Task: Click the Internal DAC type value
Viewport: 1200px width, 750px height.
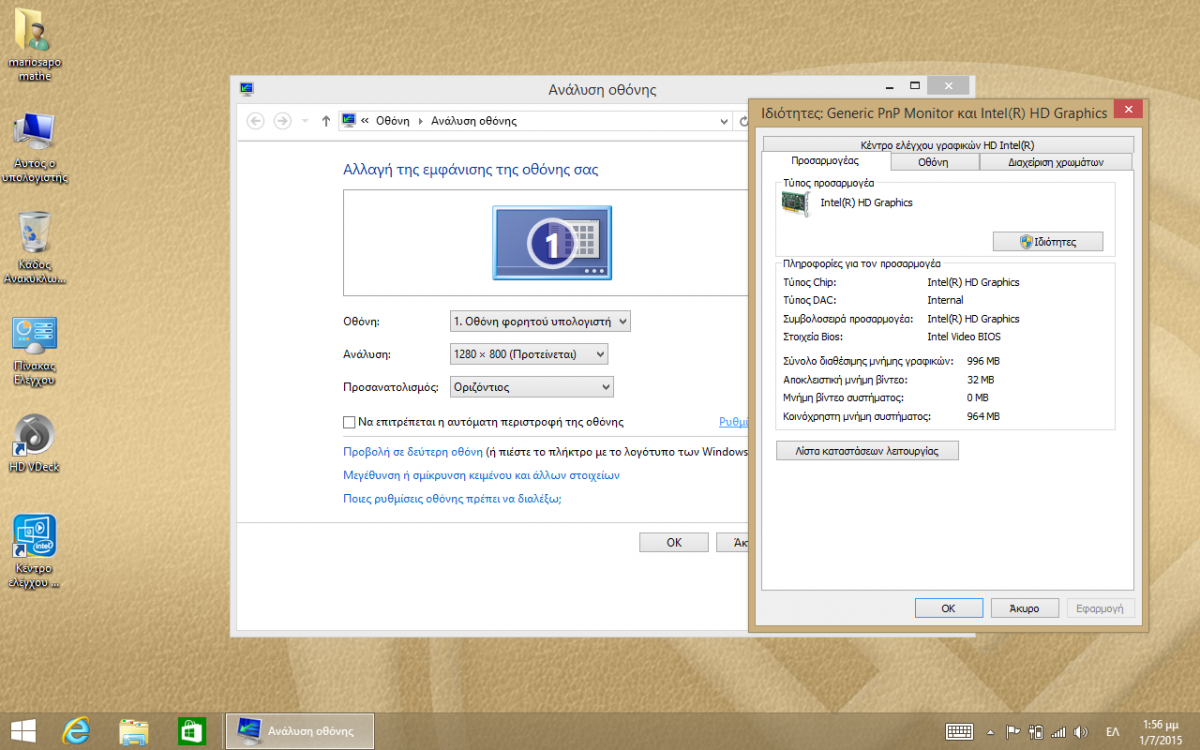Action: click(x=945, y=300)
